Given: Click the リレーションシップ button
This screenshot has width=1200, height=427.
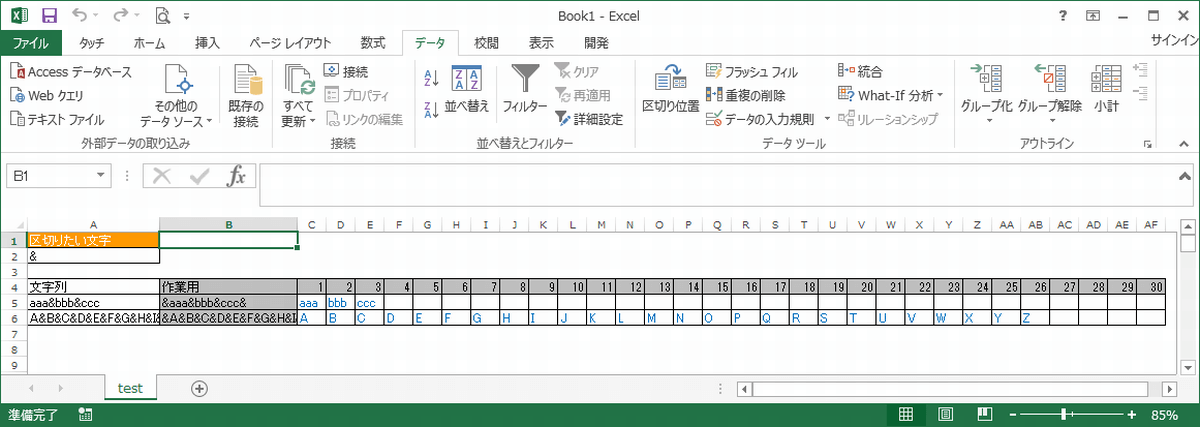Looking at the screenshot, I should tap(888, 119).
